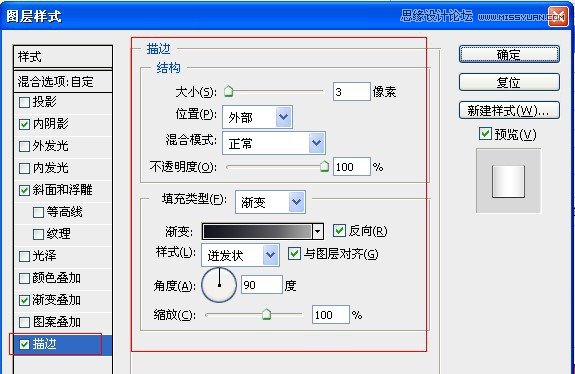Click the 角度 angle input field showing 90

tap(262, 285)
